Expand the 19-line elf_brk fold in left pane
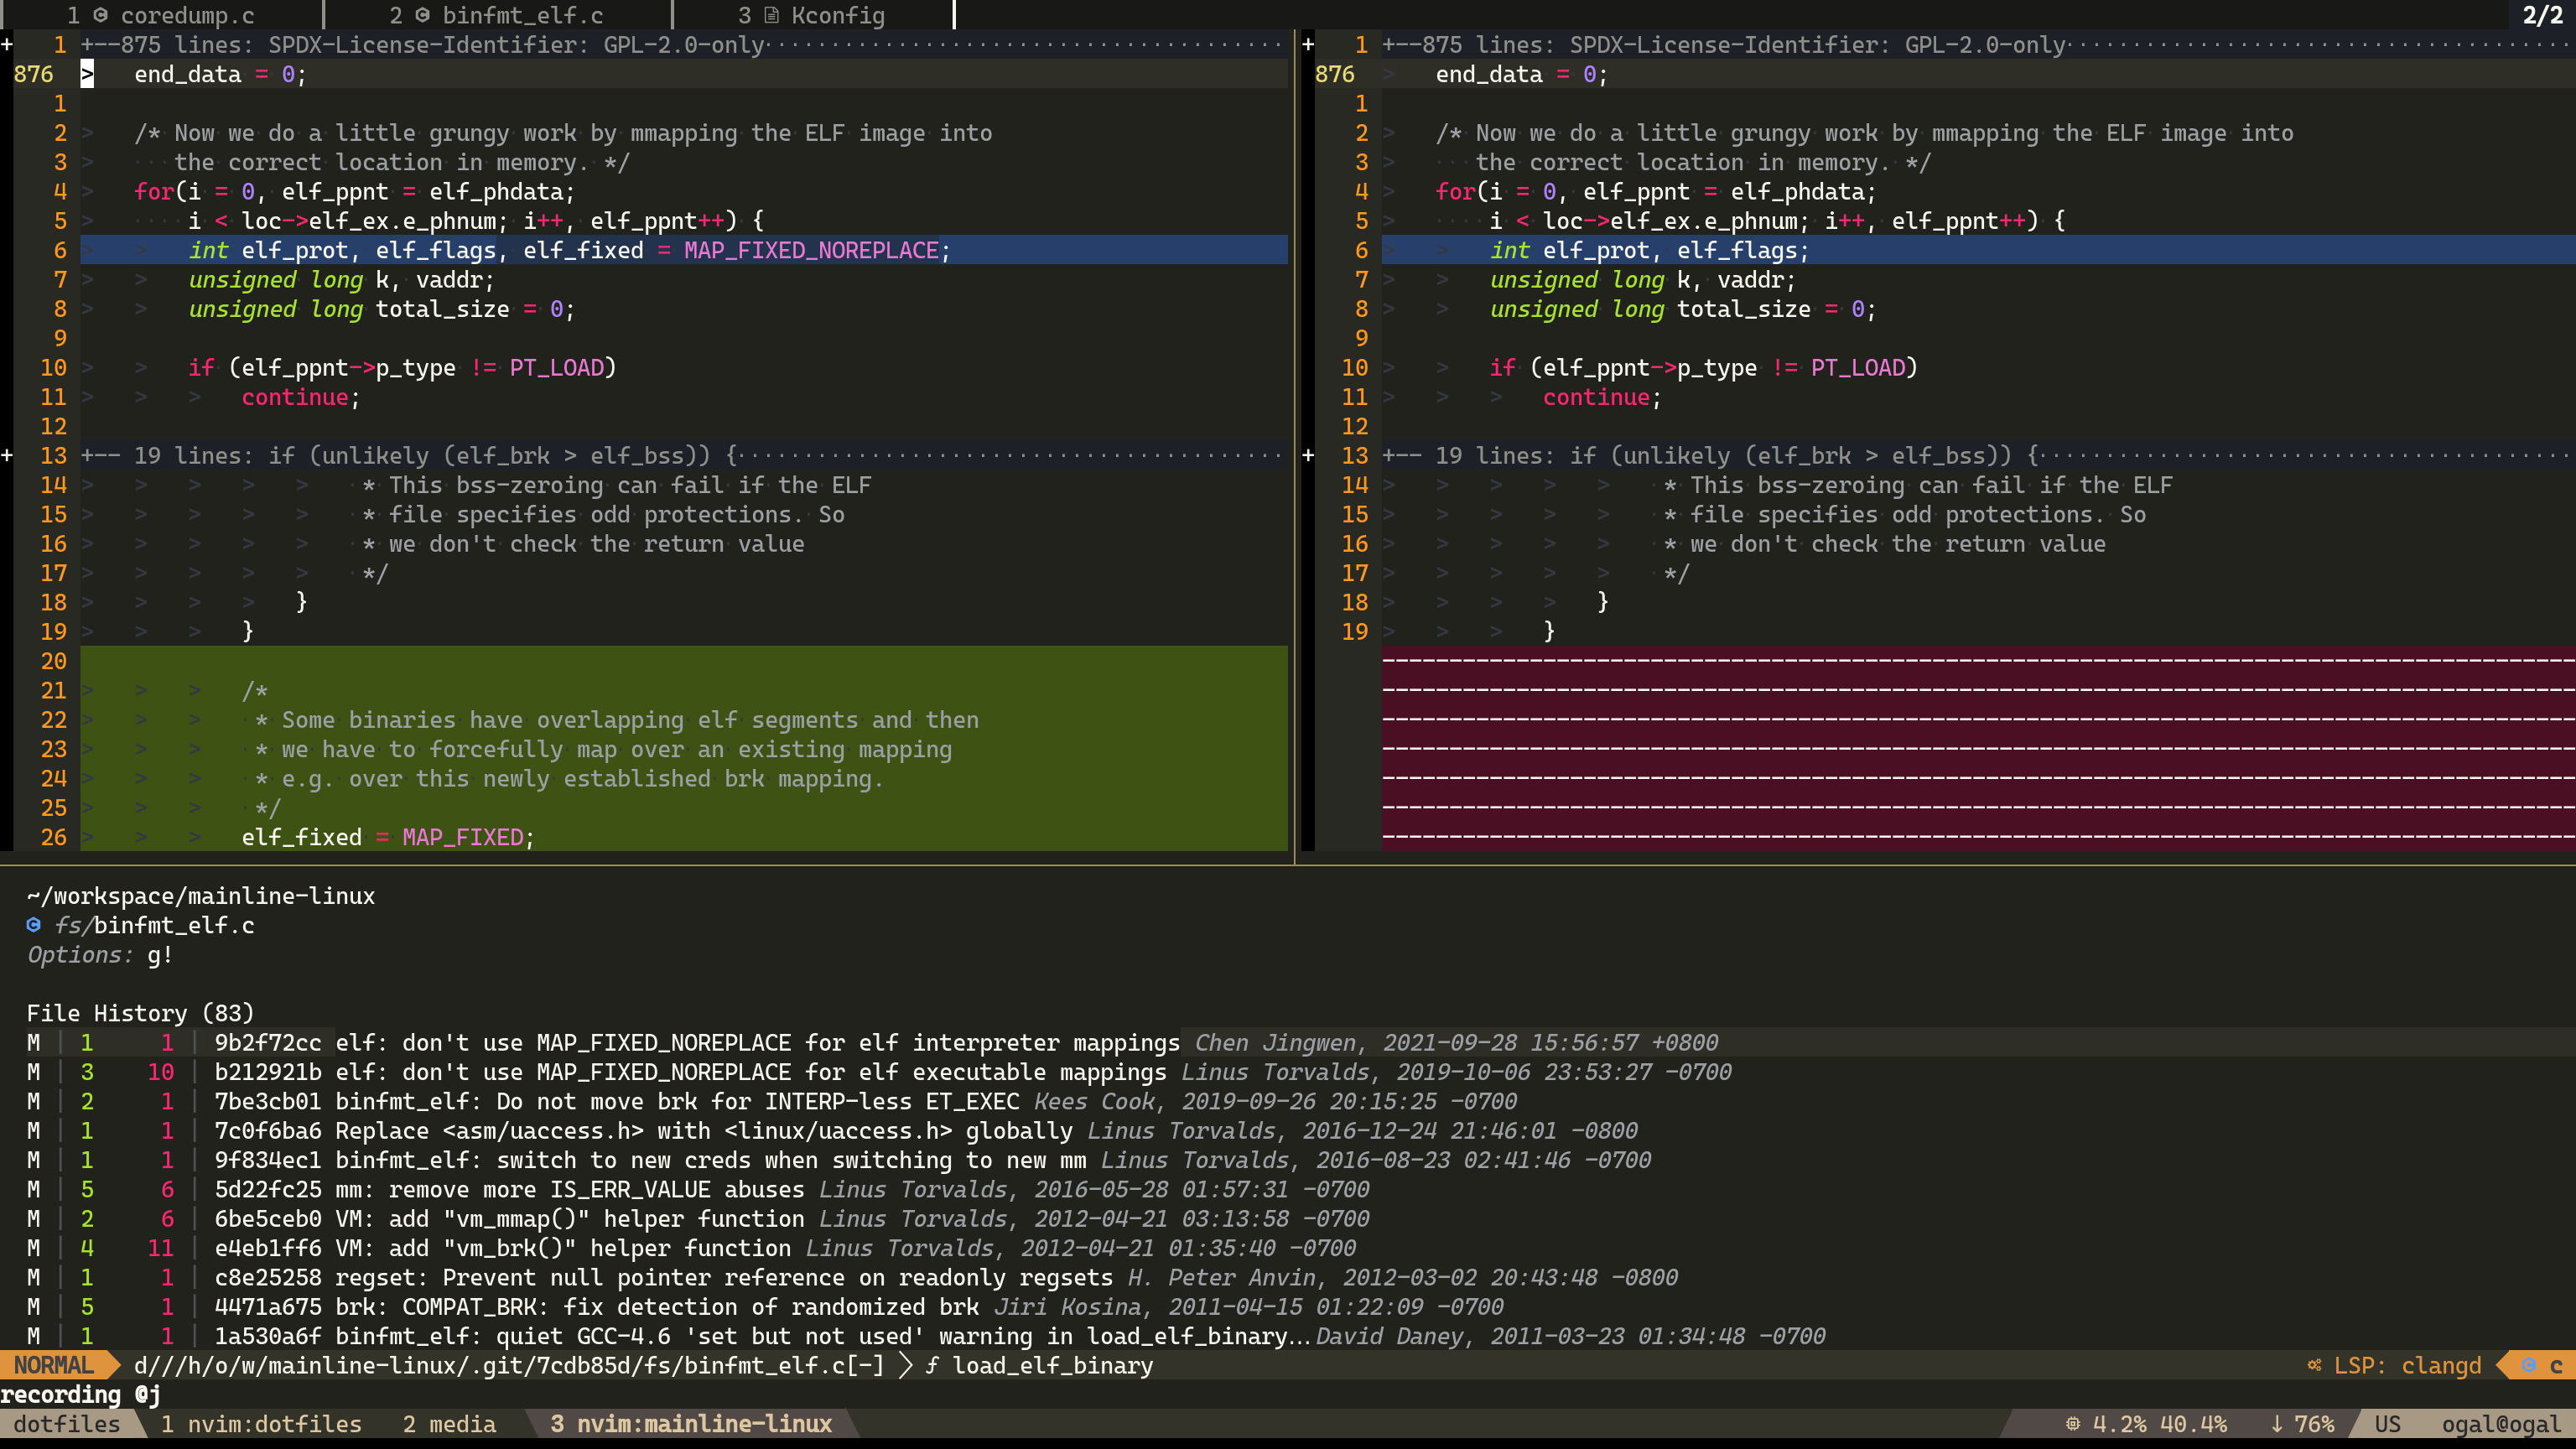The width and height of the screenshot is (2576, 1449). 684,456
